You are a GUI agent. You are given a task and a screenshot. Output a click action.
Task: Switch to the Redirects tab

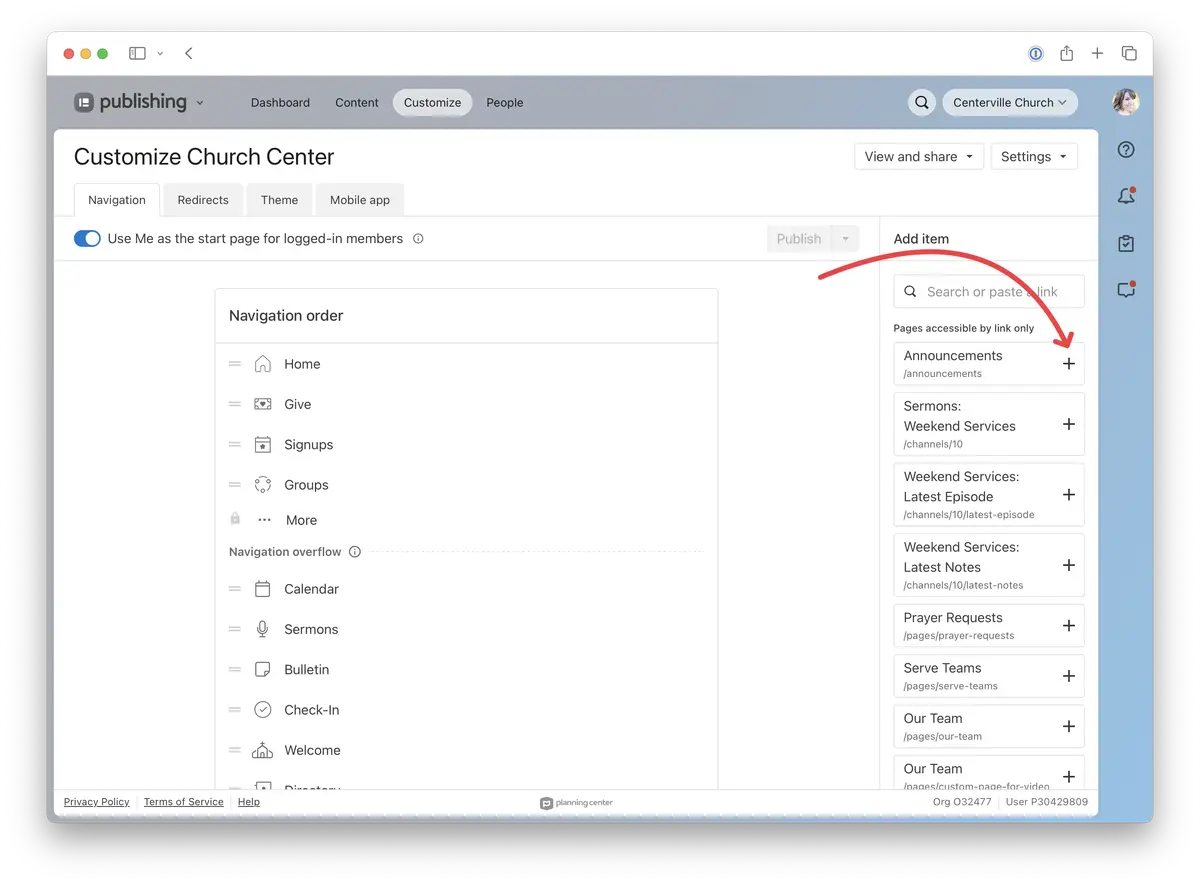[x=203, y=200]
